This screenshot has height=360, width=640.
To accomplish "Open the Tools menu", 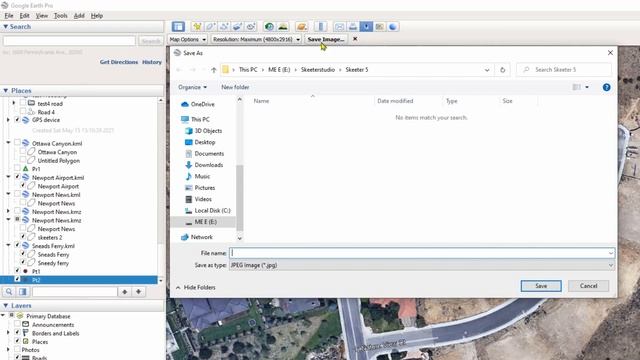I will click(x=60, y=16).
